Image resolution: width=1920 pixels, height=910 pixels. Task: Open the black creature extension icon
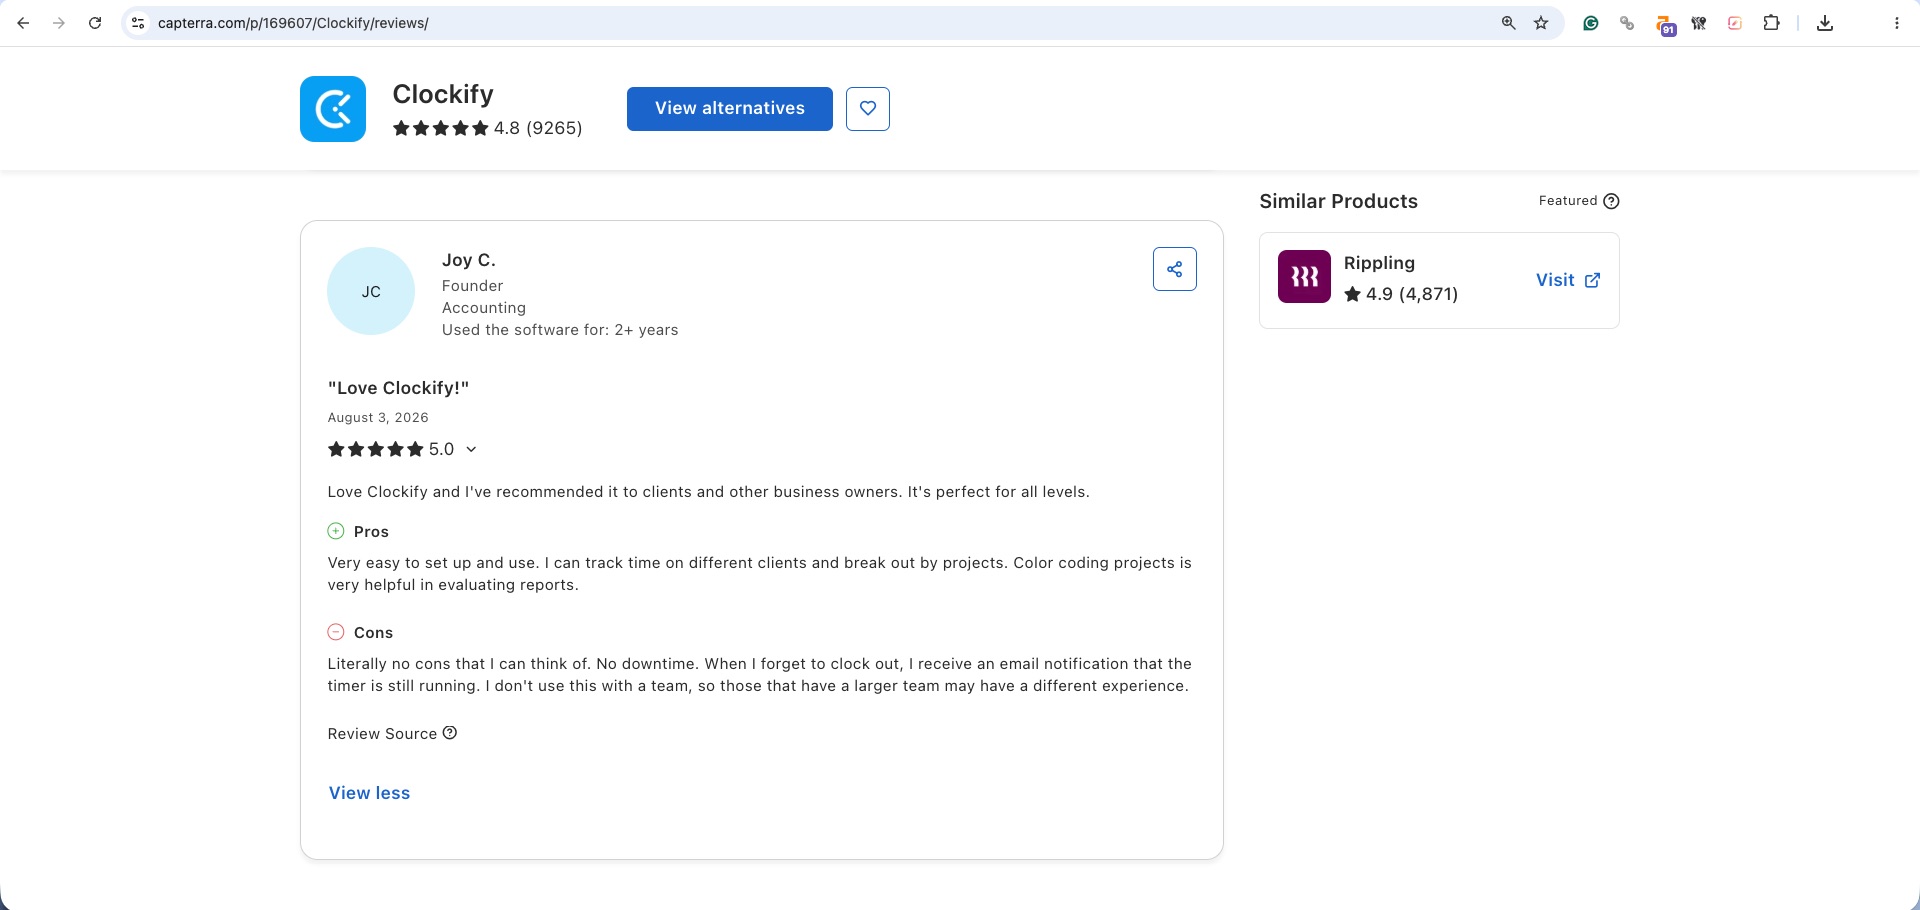(x=1699, y=23)
